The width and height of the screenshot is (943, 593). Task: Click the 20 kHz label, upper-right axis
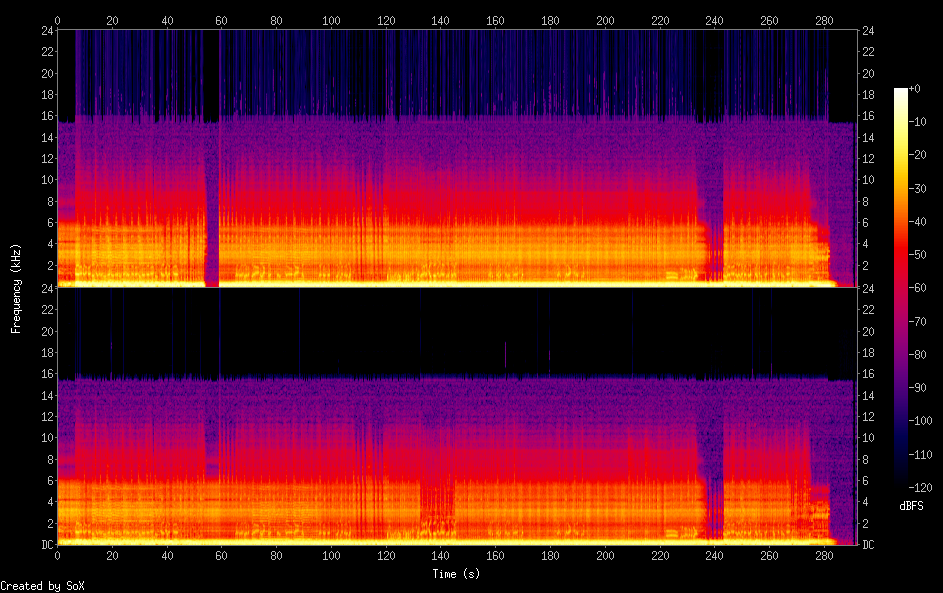click(x=869, y=74)
